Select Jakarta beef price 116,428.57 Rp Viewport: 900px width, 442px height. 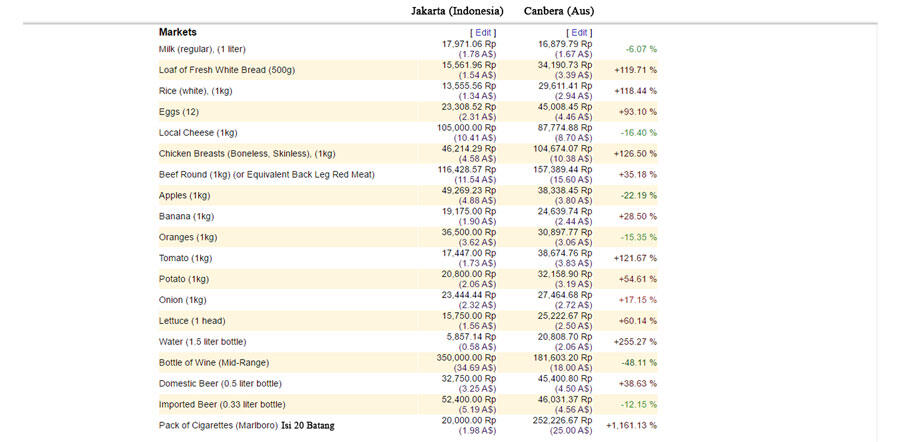[x=467, y=169]
